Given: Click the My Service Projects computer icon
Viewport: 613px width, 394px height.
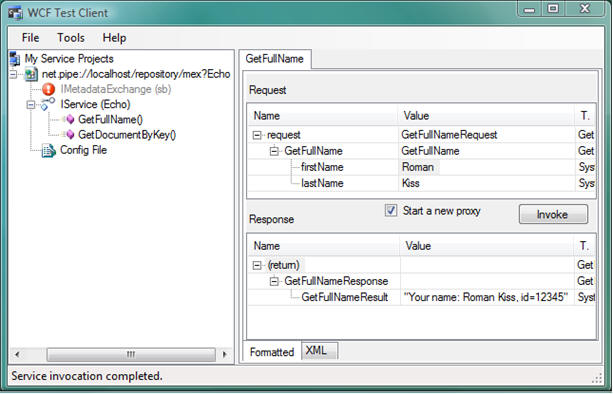Looking at the screenshot, I should click(15, 59).
